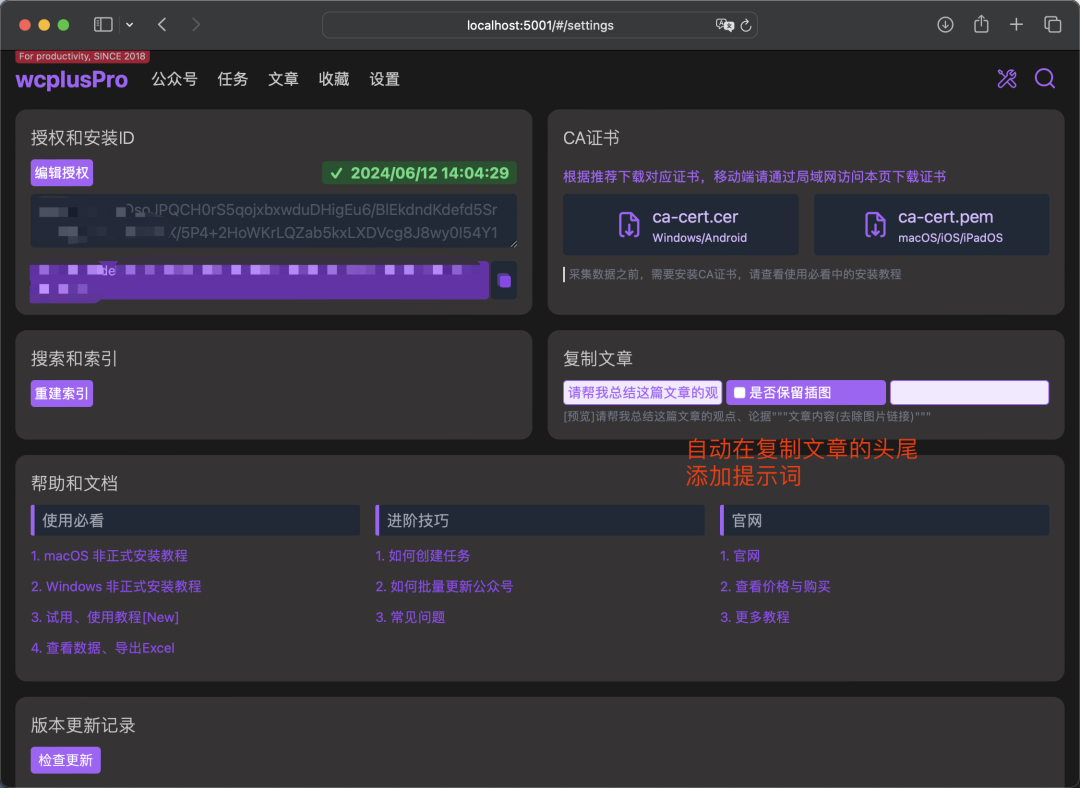Open 查看数据、导出Excel link
Screen dimensions: 1080x788
103,648
